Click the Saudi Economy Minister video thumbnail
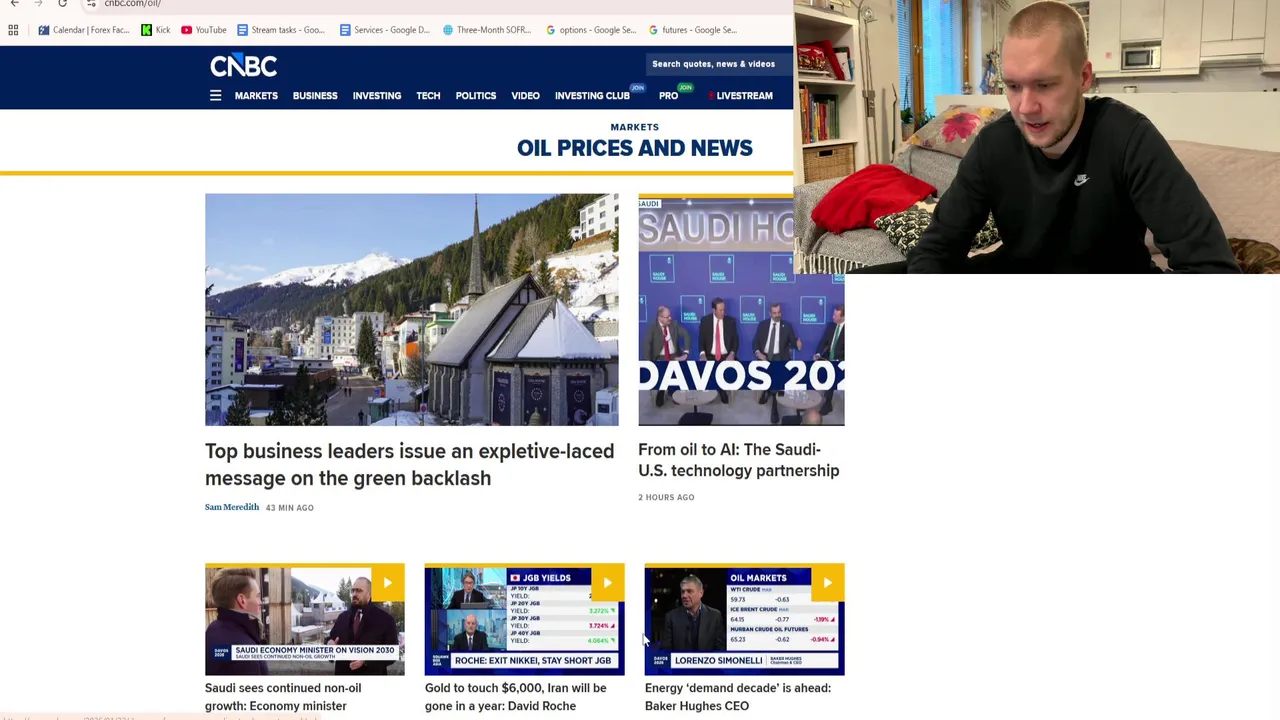 coord(305,620)
